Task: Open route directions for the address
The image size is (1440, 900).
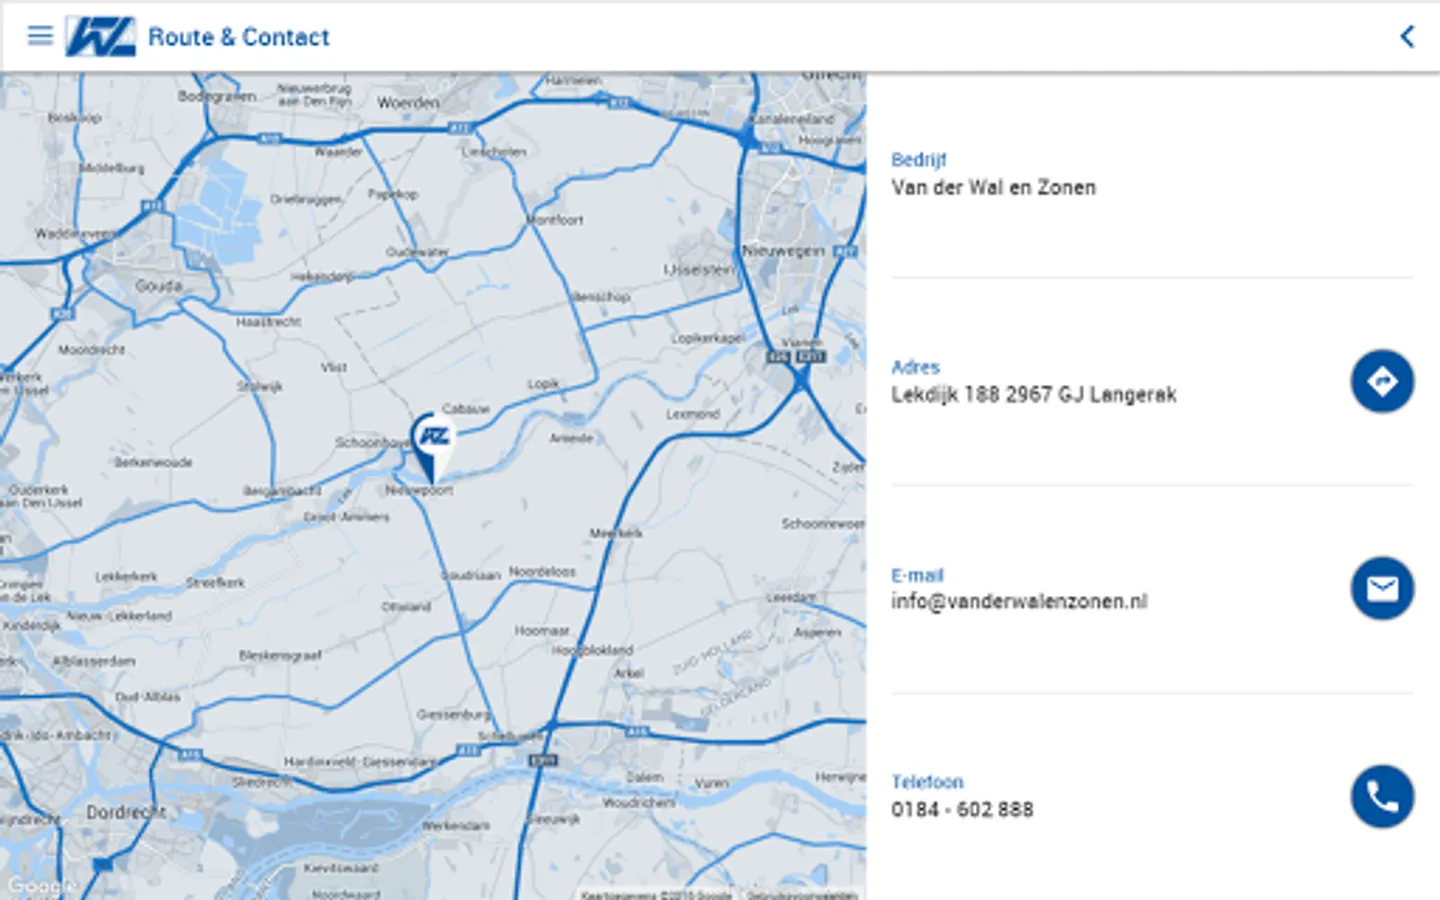Action: coord(1382,381)
